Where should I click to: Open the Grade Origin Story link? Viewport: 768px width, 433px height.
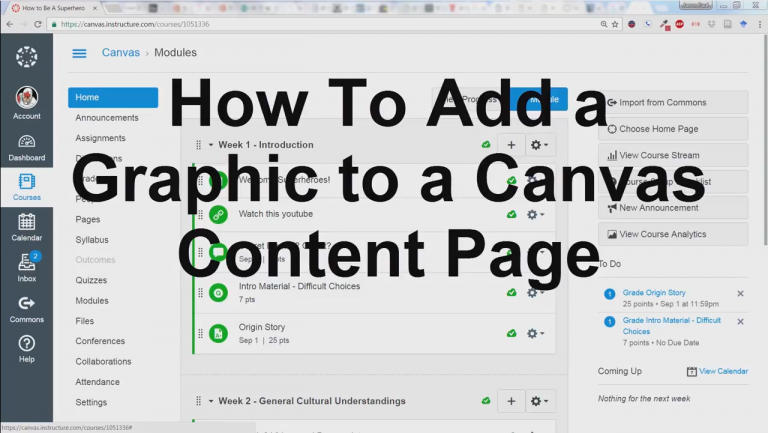(x=654, y=293)
